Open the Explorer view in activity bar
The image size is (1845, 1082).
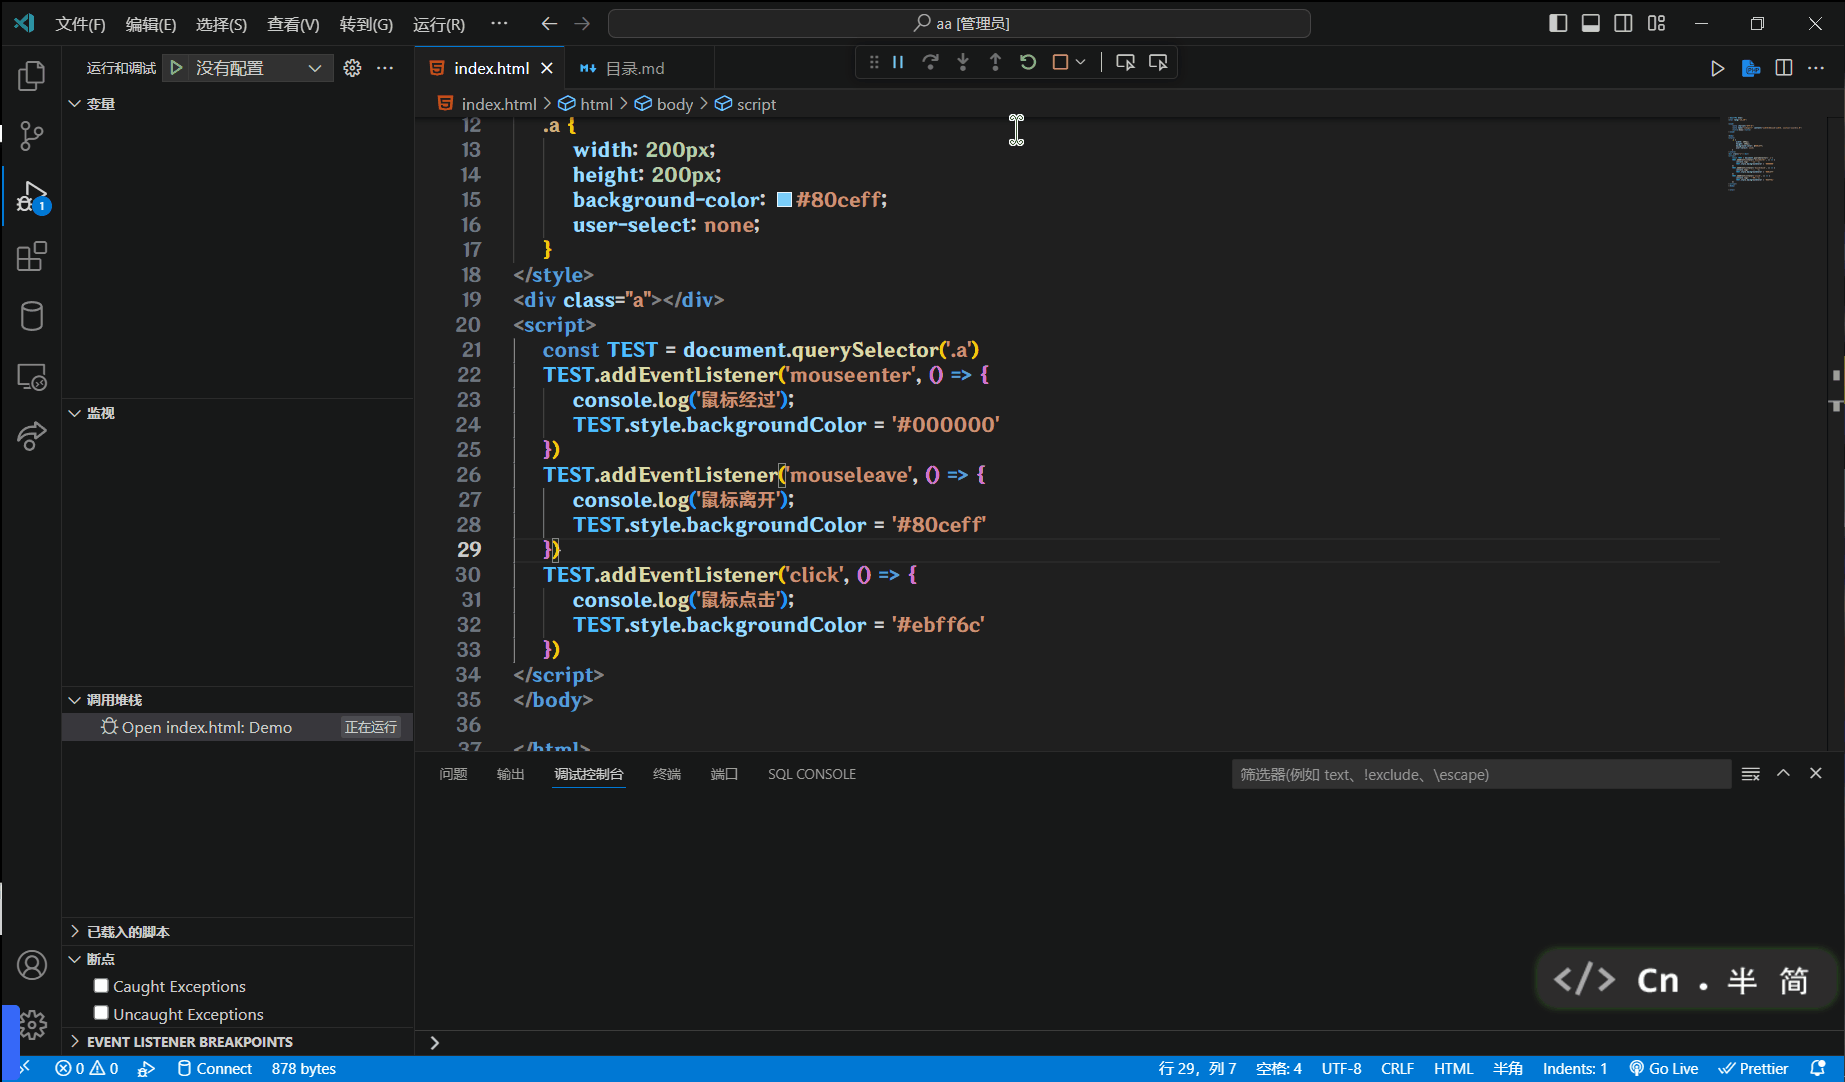pyautogui.click(x=32, y=76)
